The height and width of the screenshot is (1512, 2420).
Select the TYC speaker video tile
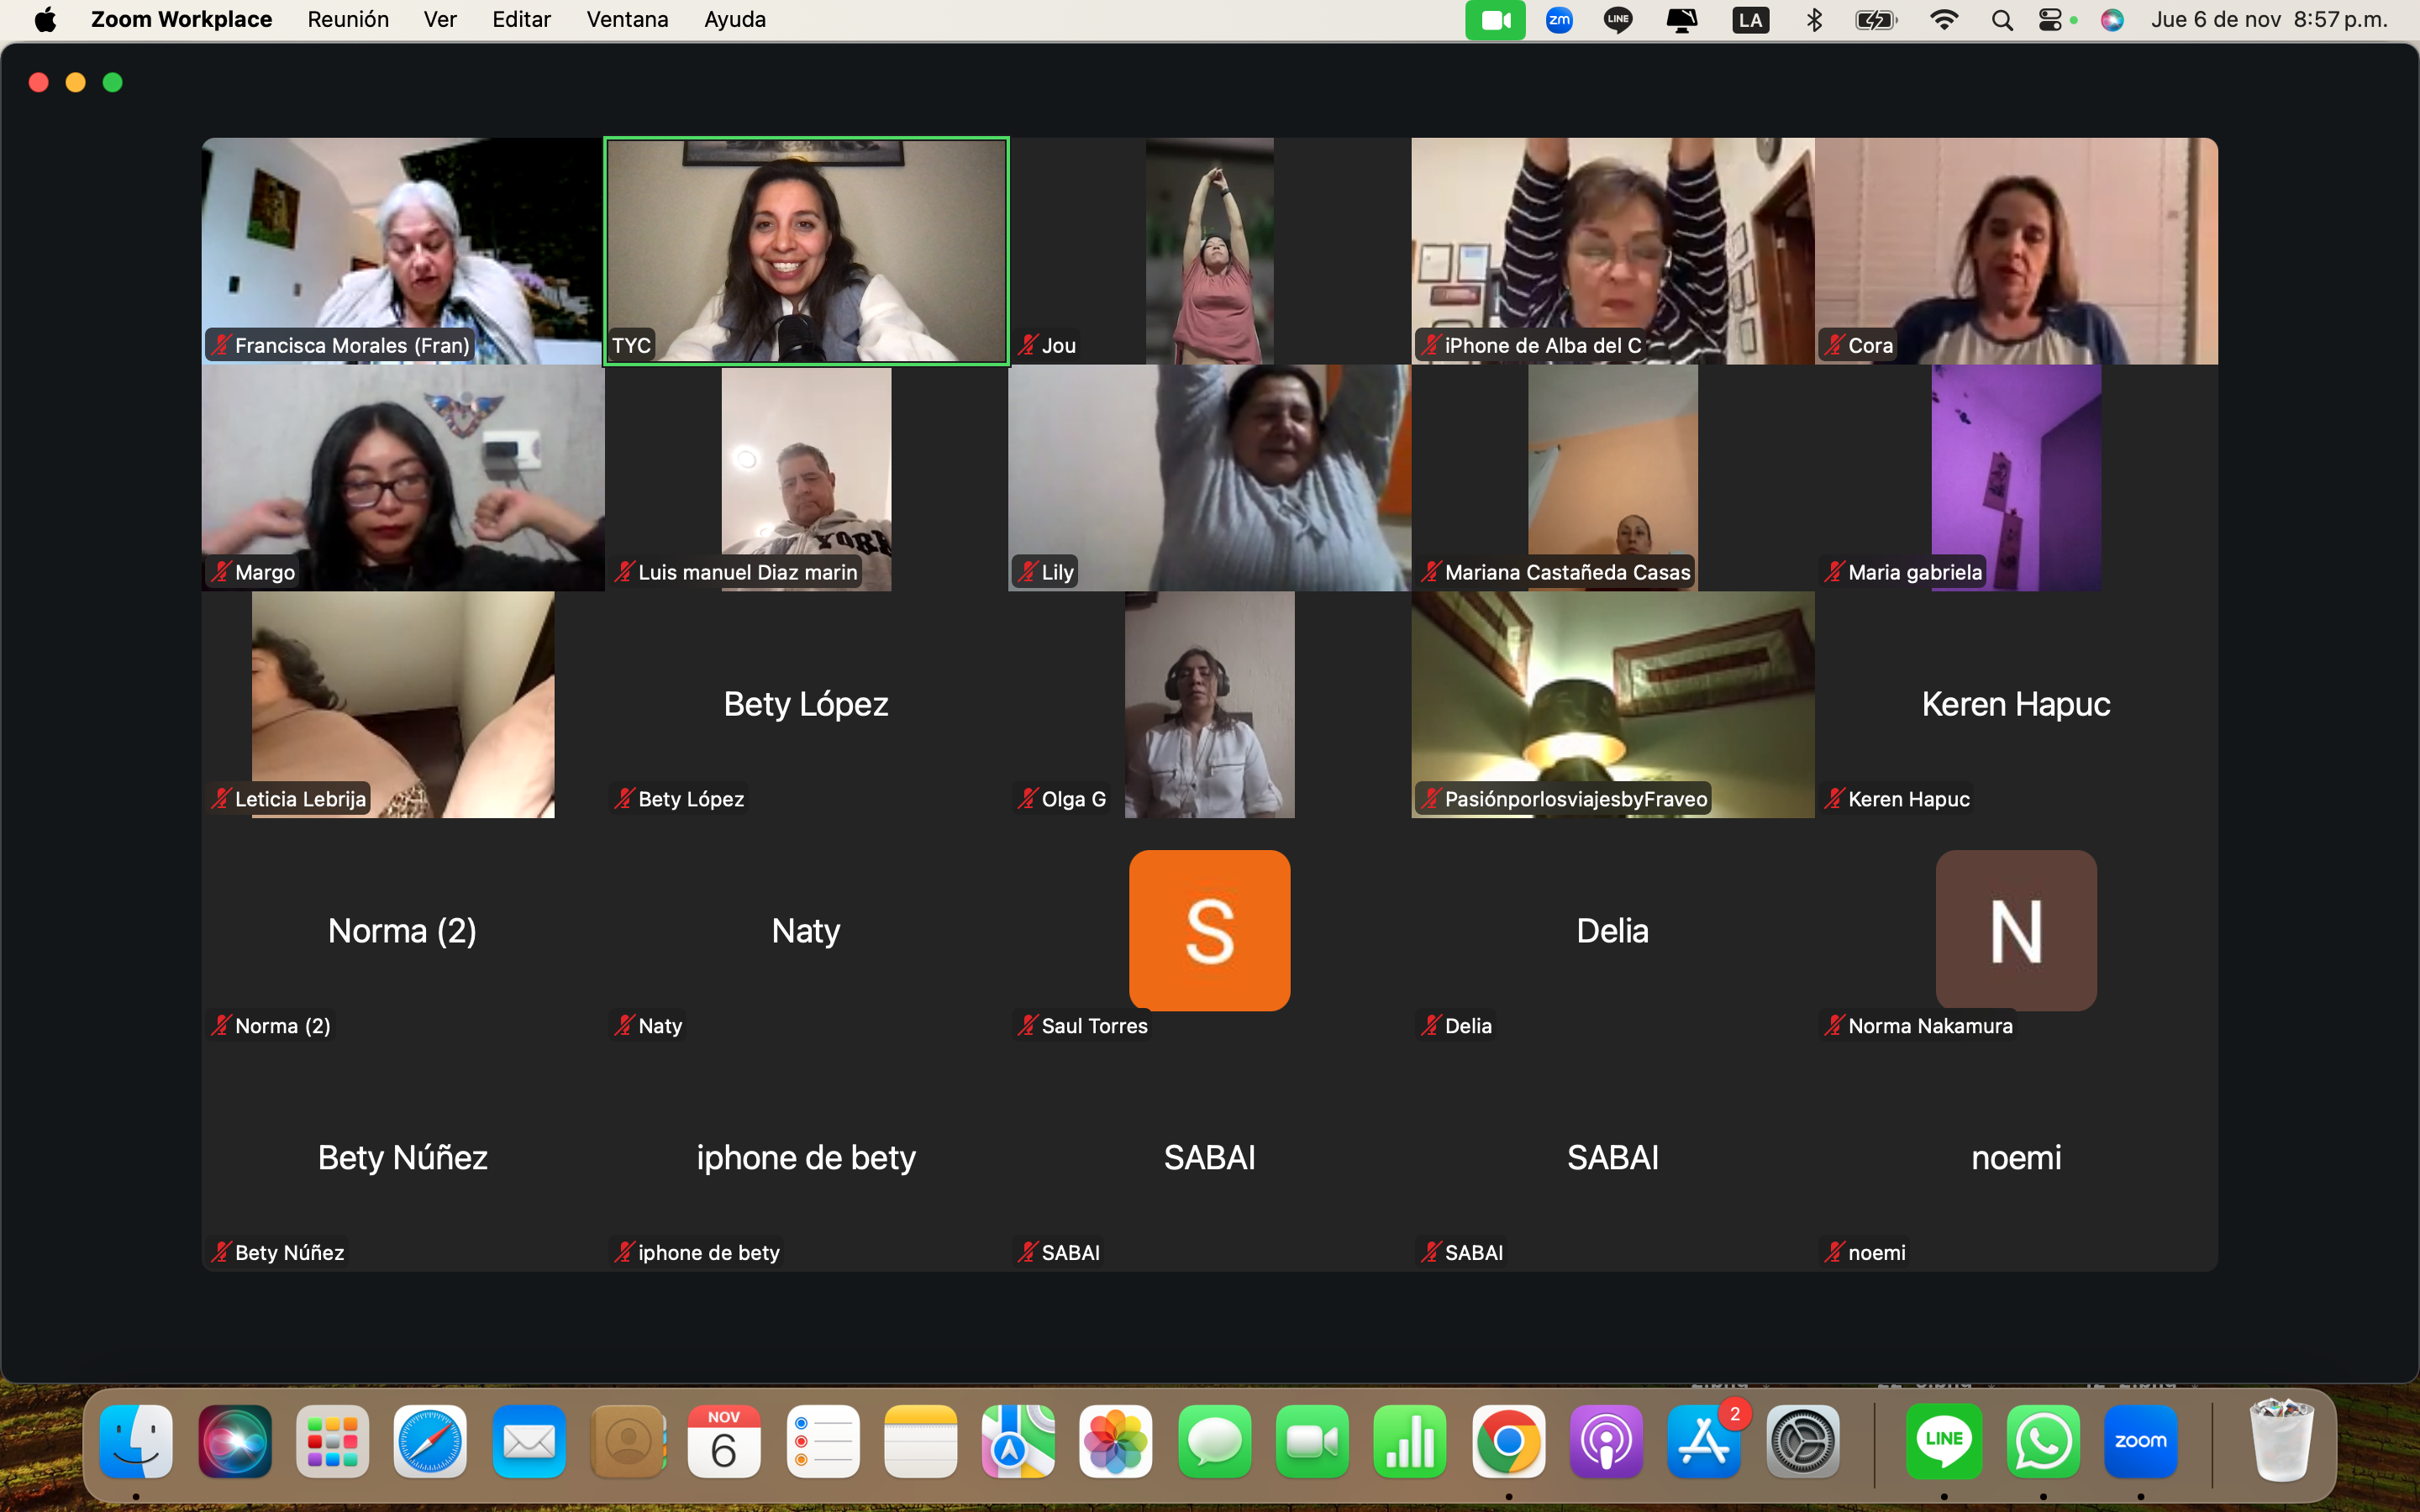click(806, 250)
